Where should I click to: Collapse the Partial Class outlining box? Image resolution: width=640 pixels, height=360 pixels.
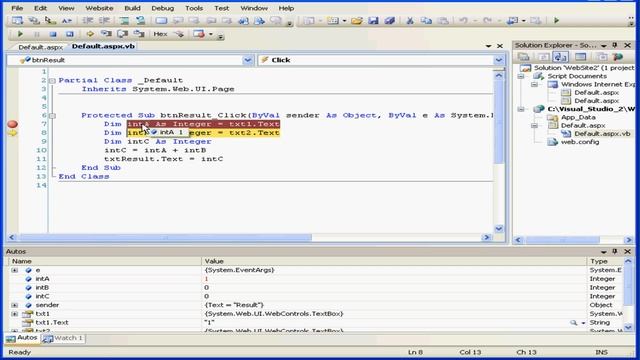tap(52, 80)
